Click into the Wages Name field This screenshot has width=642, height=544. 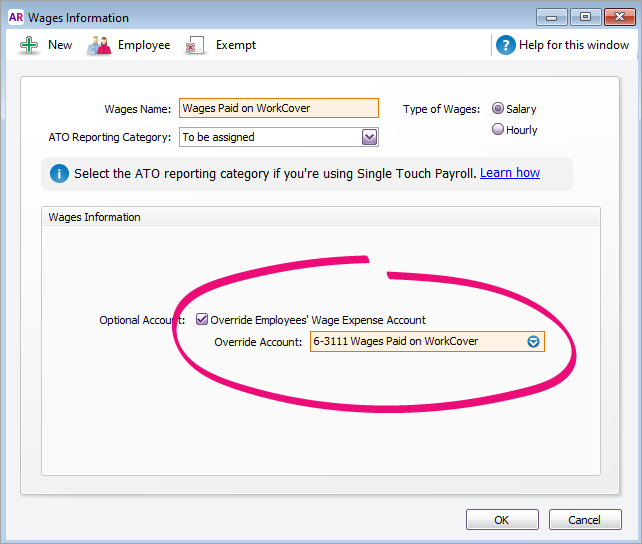278,109
